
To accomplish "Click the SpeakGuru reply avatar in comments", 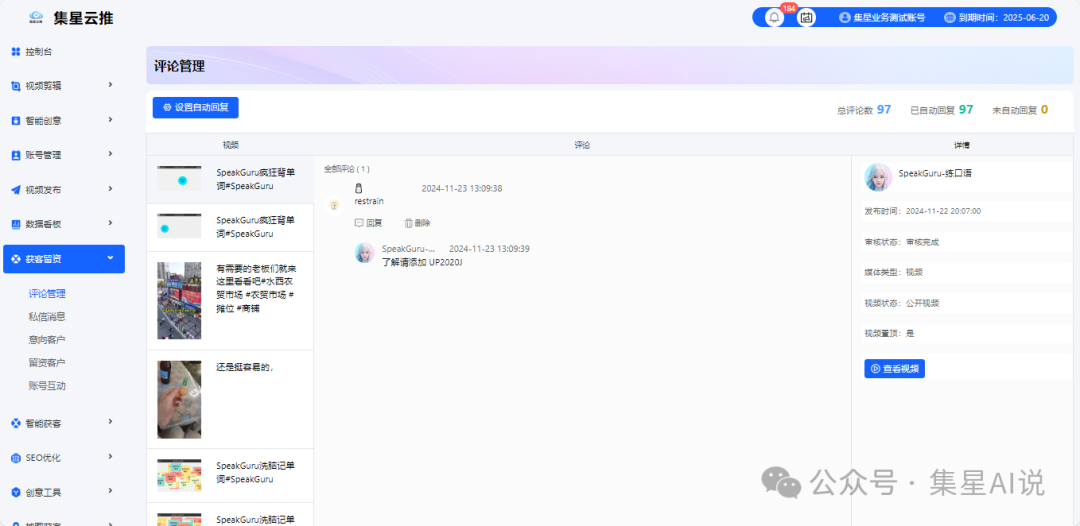I will tap(364, 253).
